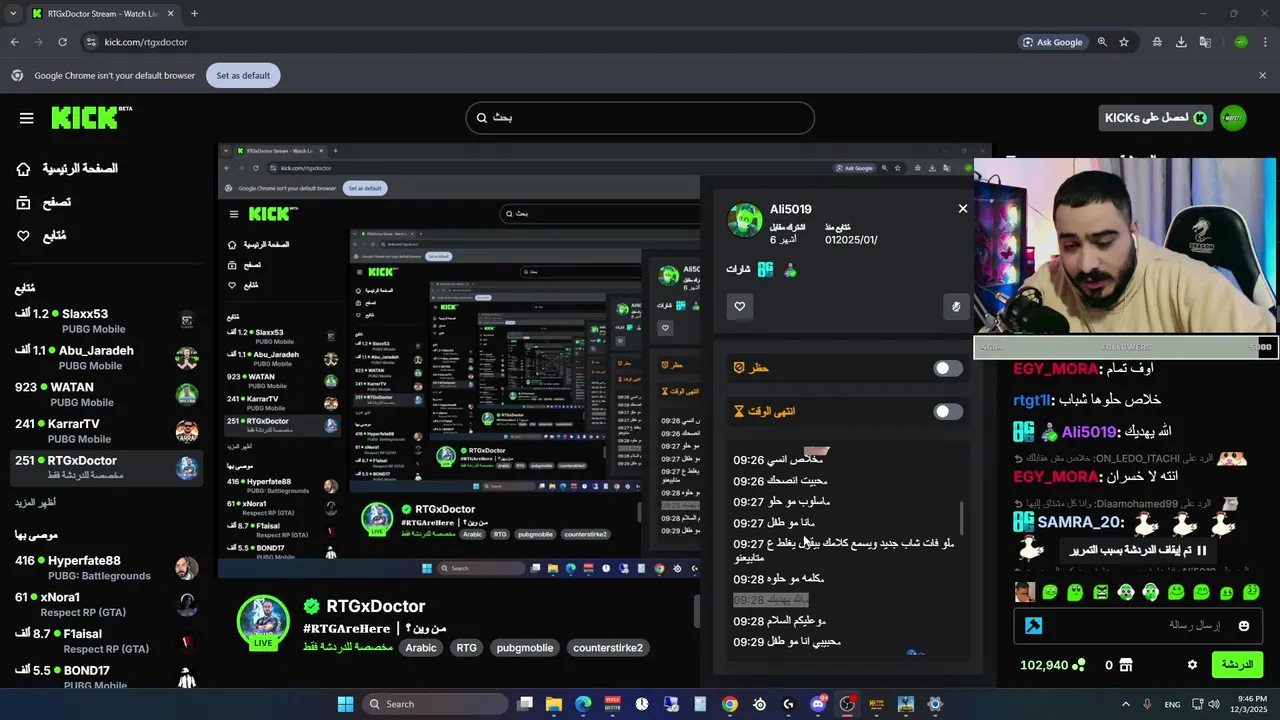This screenshot has height=720, width=1280.
Task: Click Set as default browser button
Action: pyautogui.click(x=243, y=75)
